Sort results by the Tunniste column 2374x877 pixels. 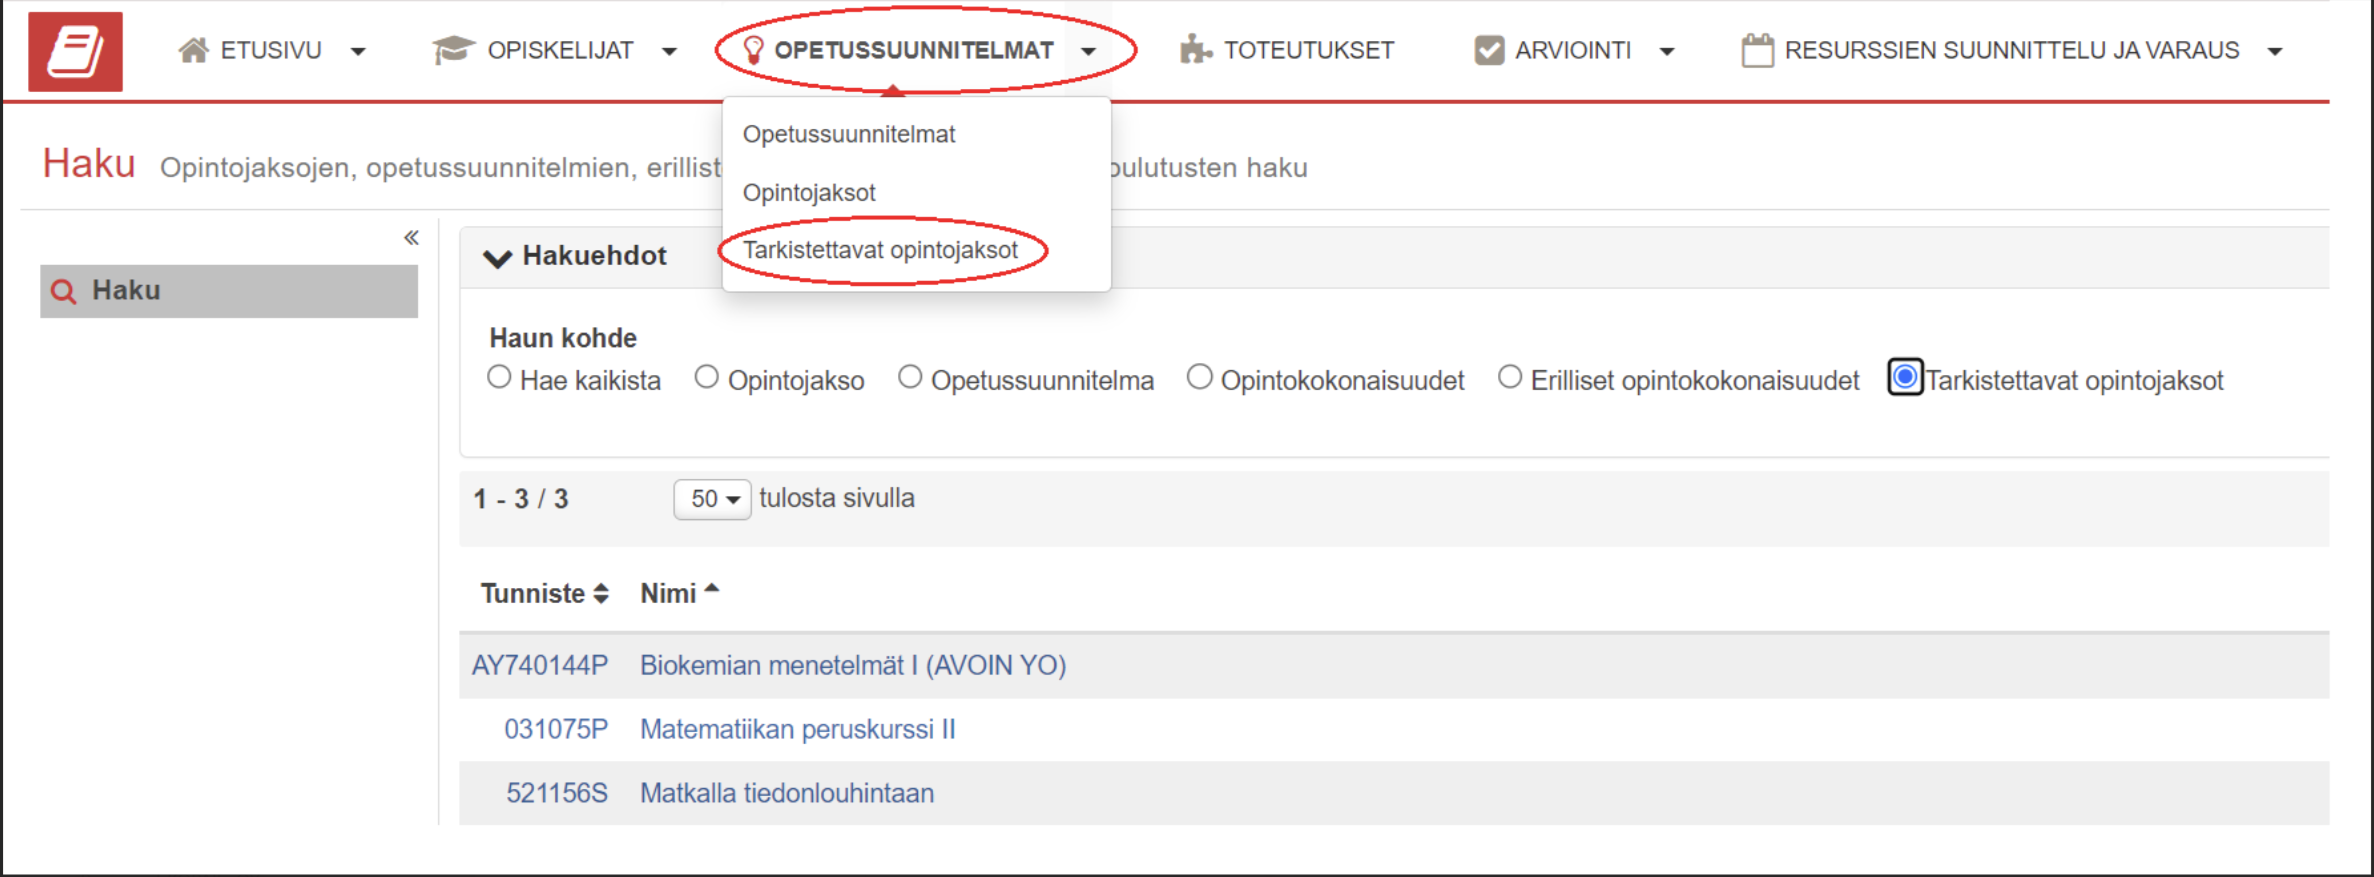click(544, 594)
